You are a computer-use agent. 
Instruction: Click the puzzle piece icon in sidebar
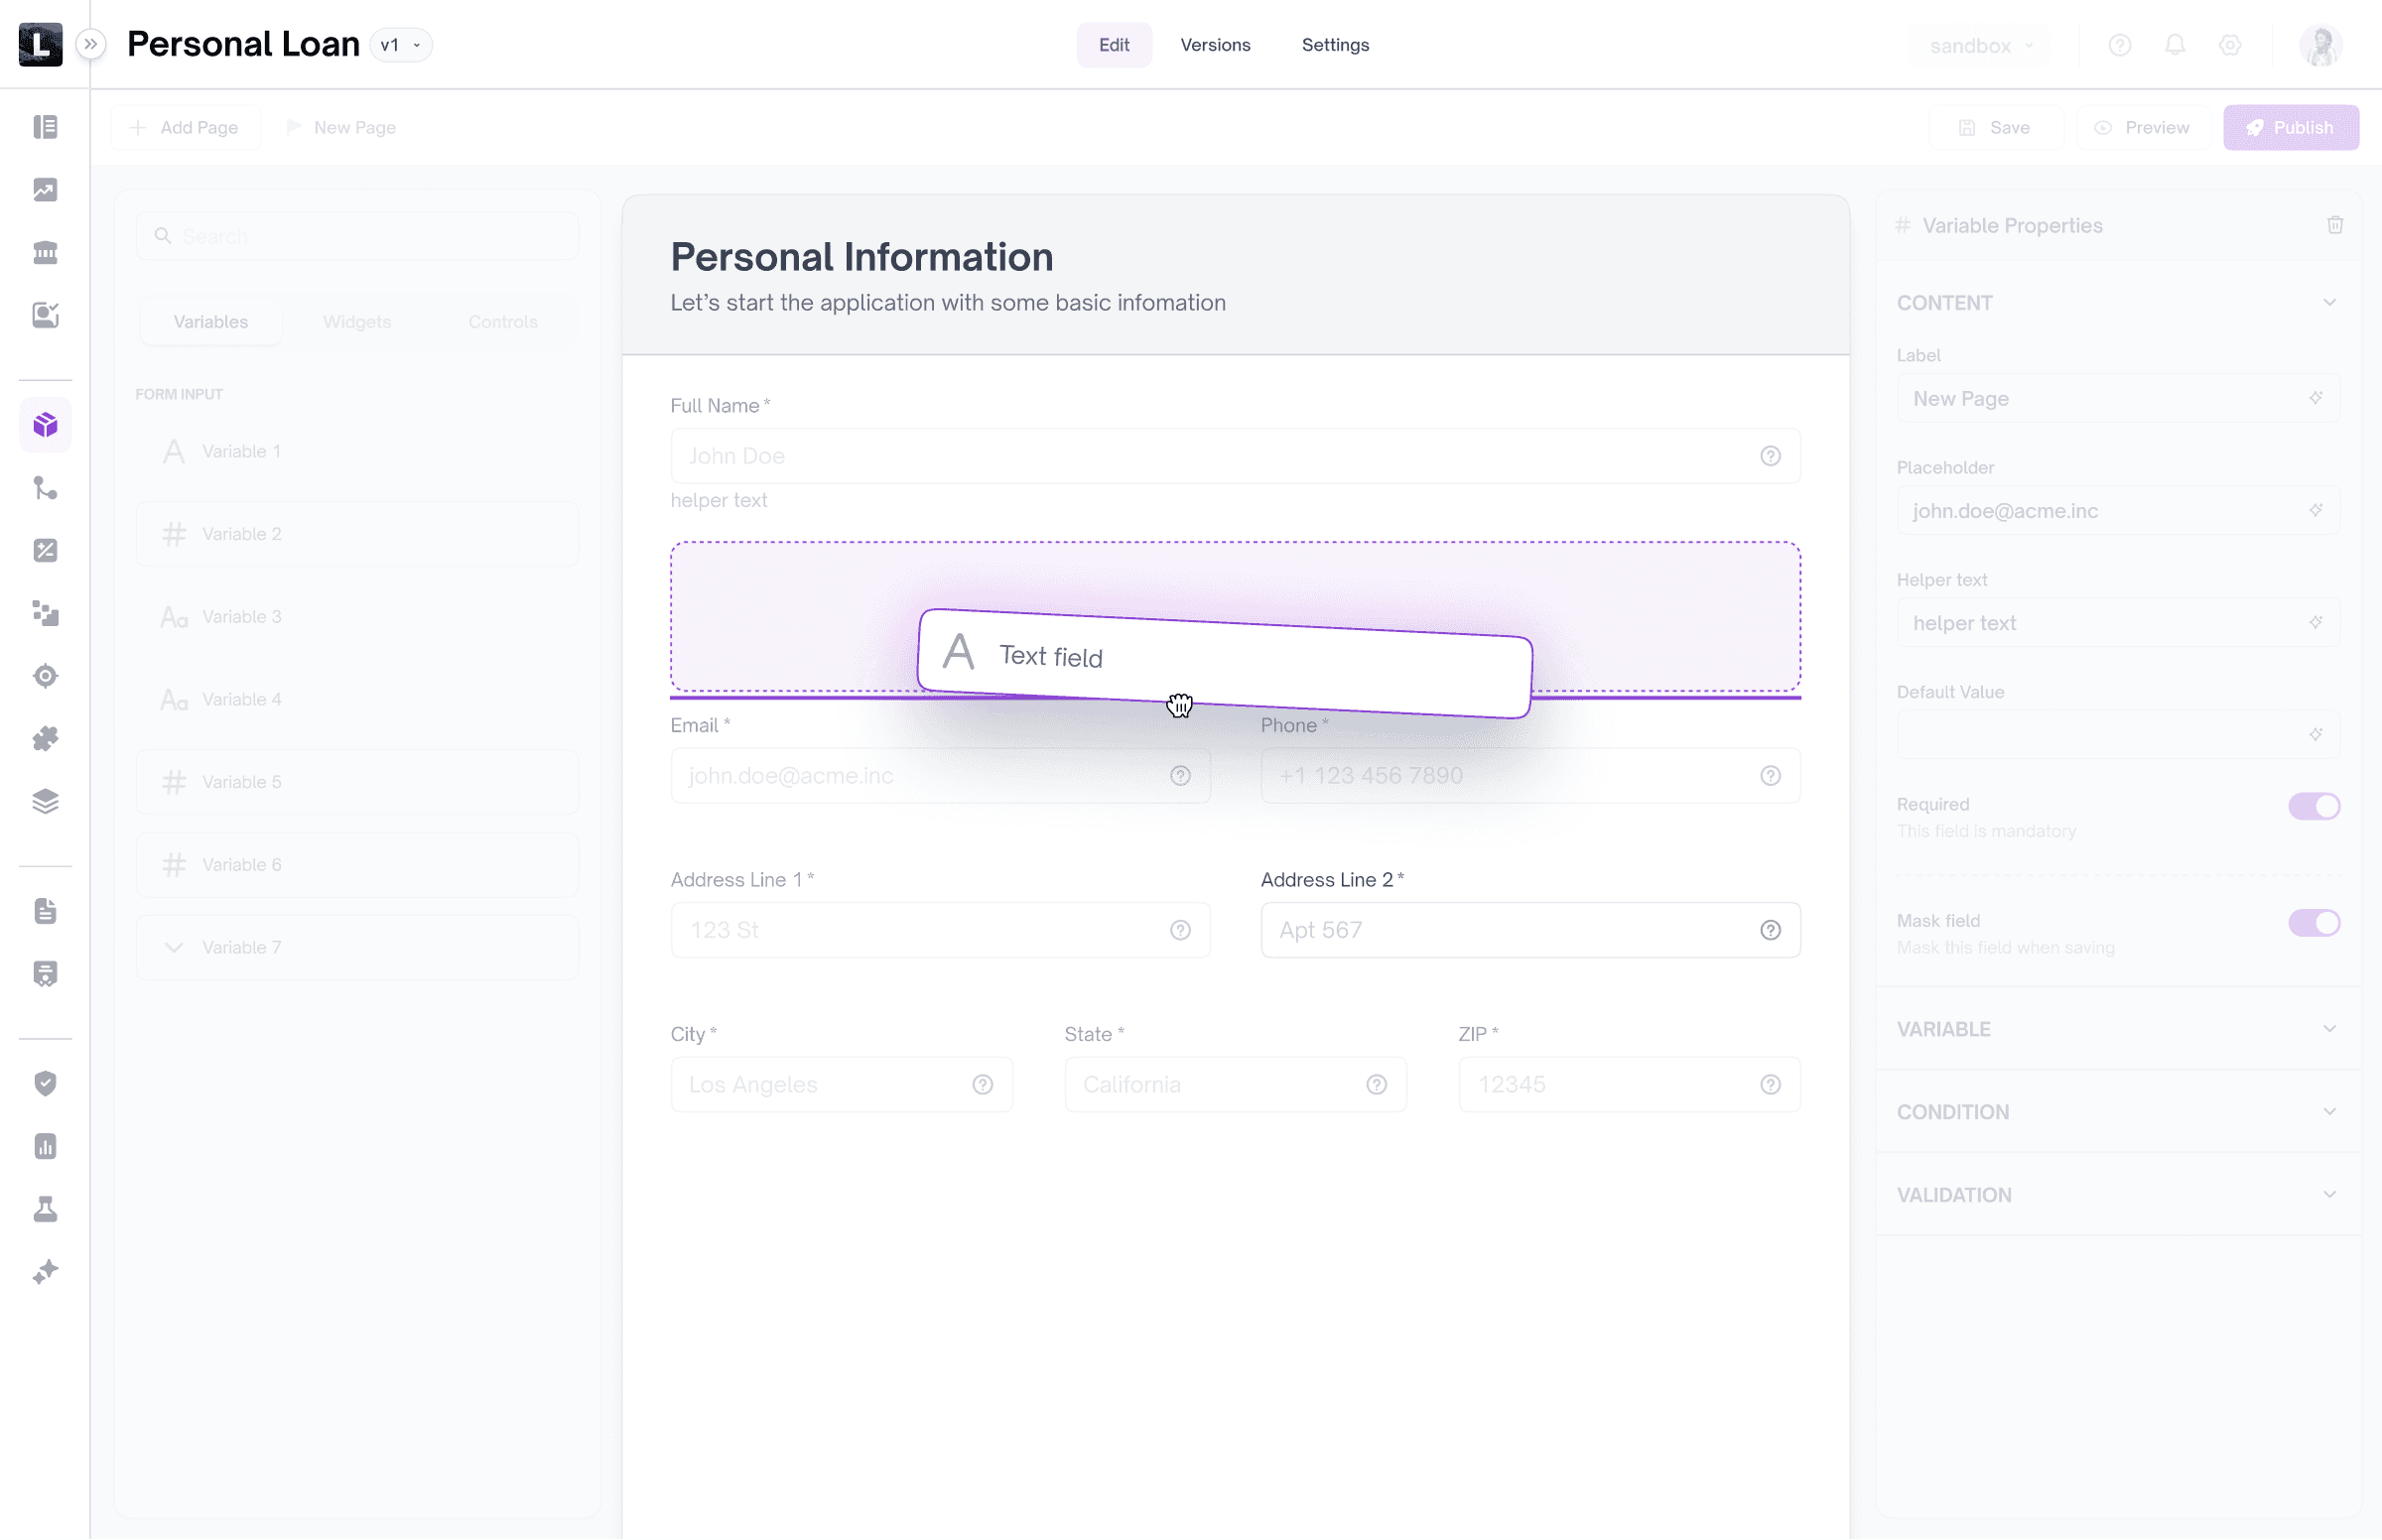(45, 738)
